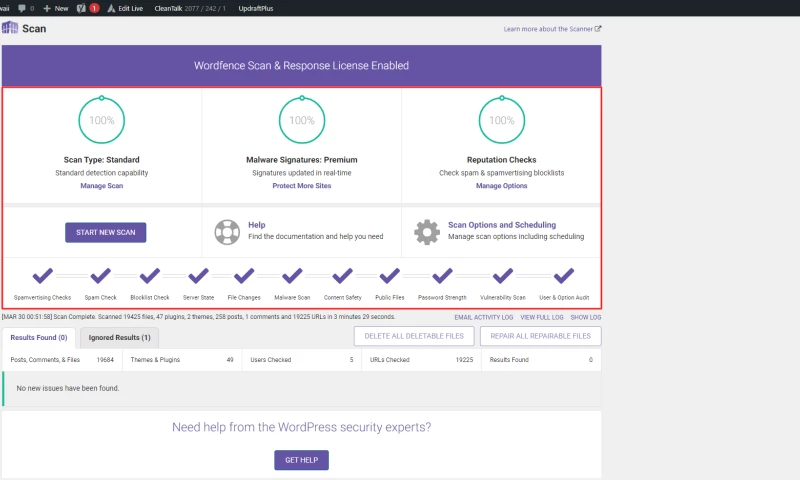Click the Show Log link
The width and height of the screenshot is (800, 480).
tap(586, 317)
